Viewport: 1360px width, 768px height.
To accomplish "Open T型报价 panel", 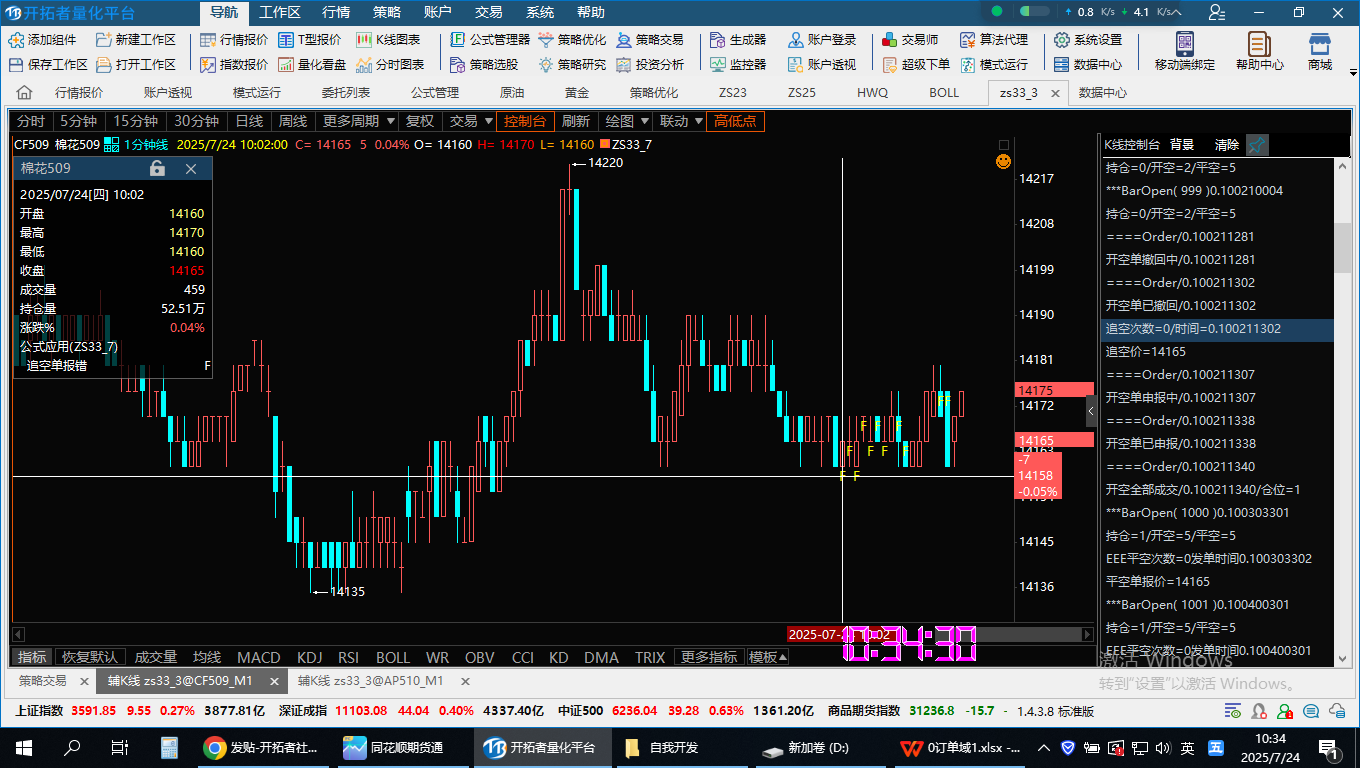I will point(309,40).
